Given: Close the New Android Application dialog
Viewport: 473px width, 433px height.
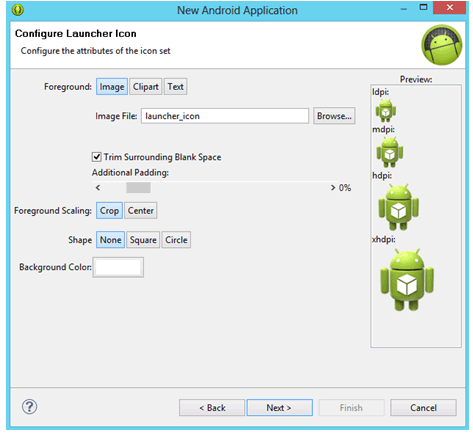Looking at the screenshot, I should tap(450, 7).
